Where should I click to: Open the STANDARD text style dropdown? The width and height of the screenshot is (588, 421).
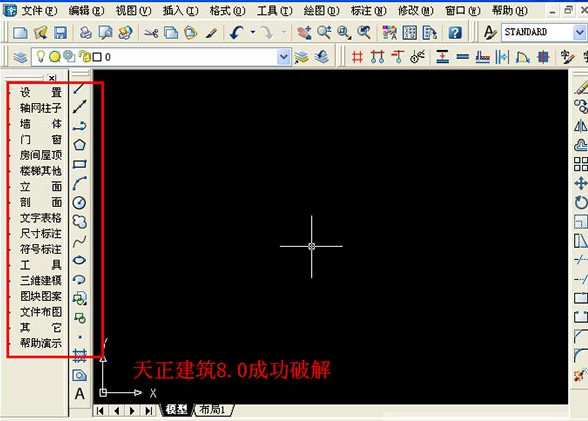[x=580, y=32]
